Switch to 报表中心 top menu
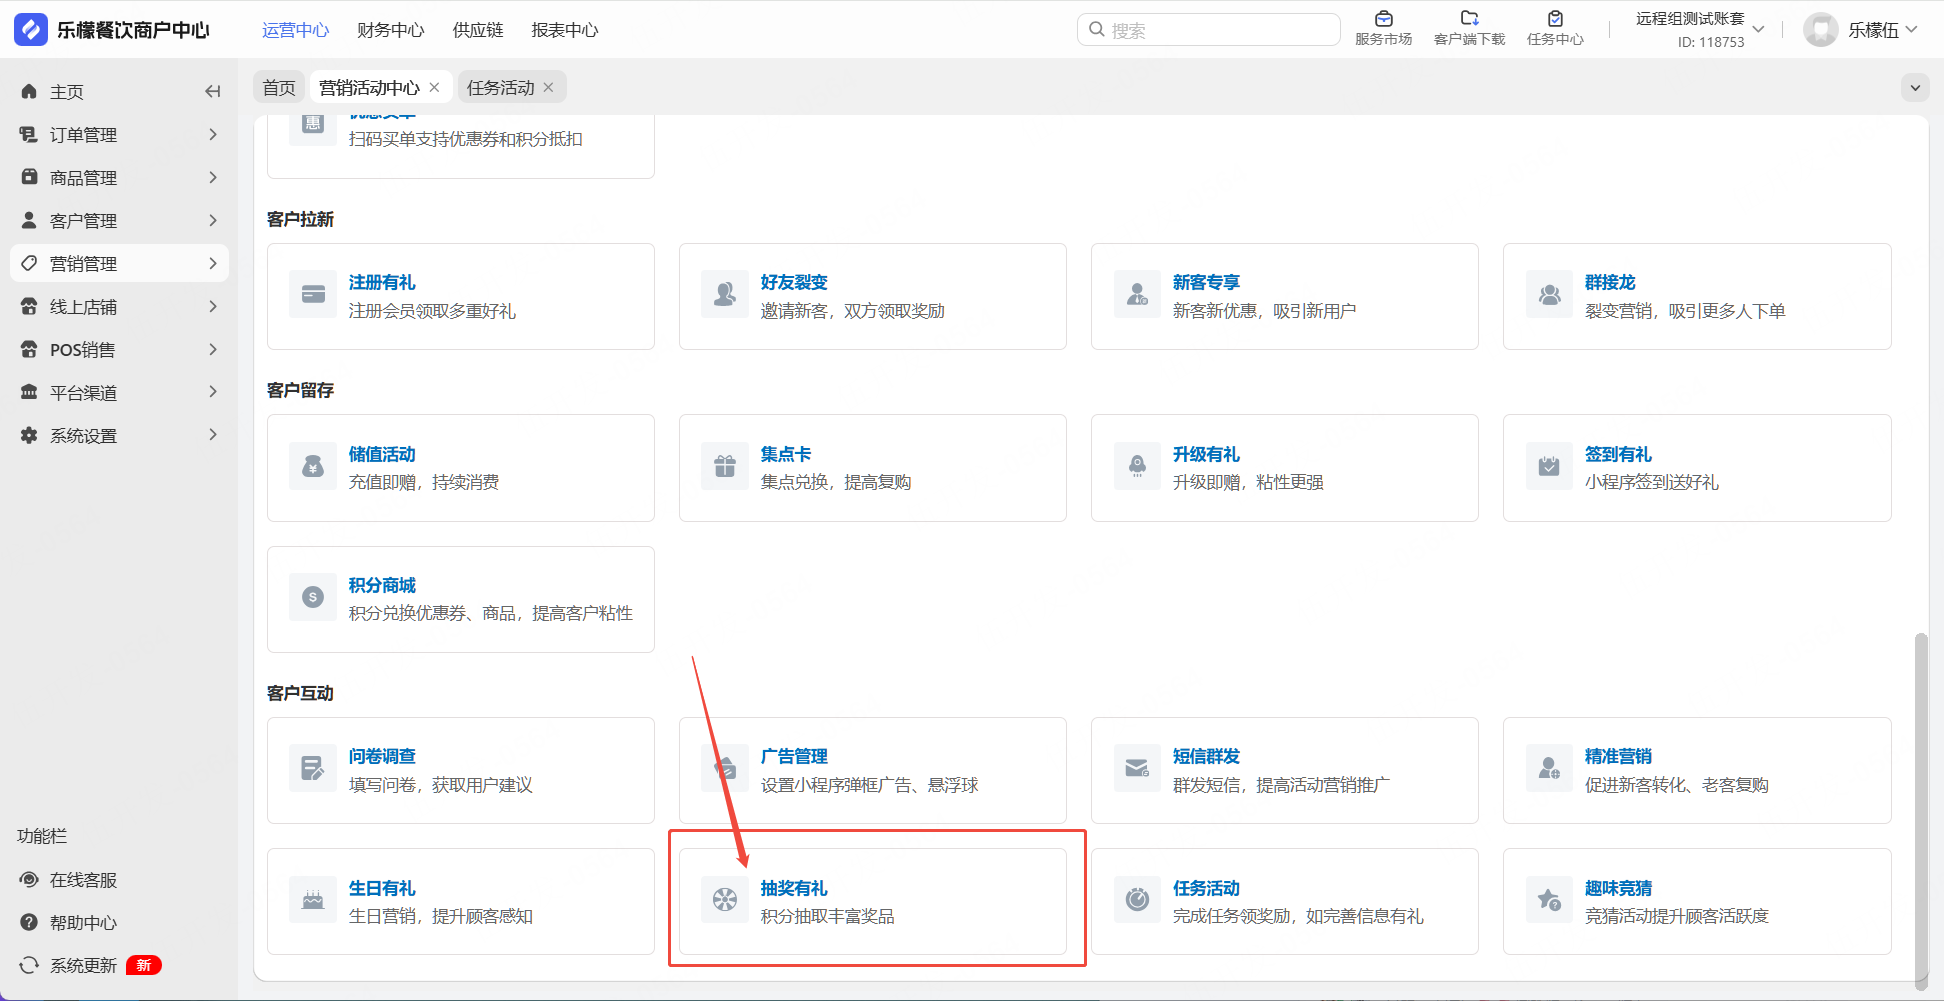This screenshot has width=1944, height=1001. pos(565,30)
